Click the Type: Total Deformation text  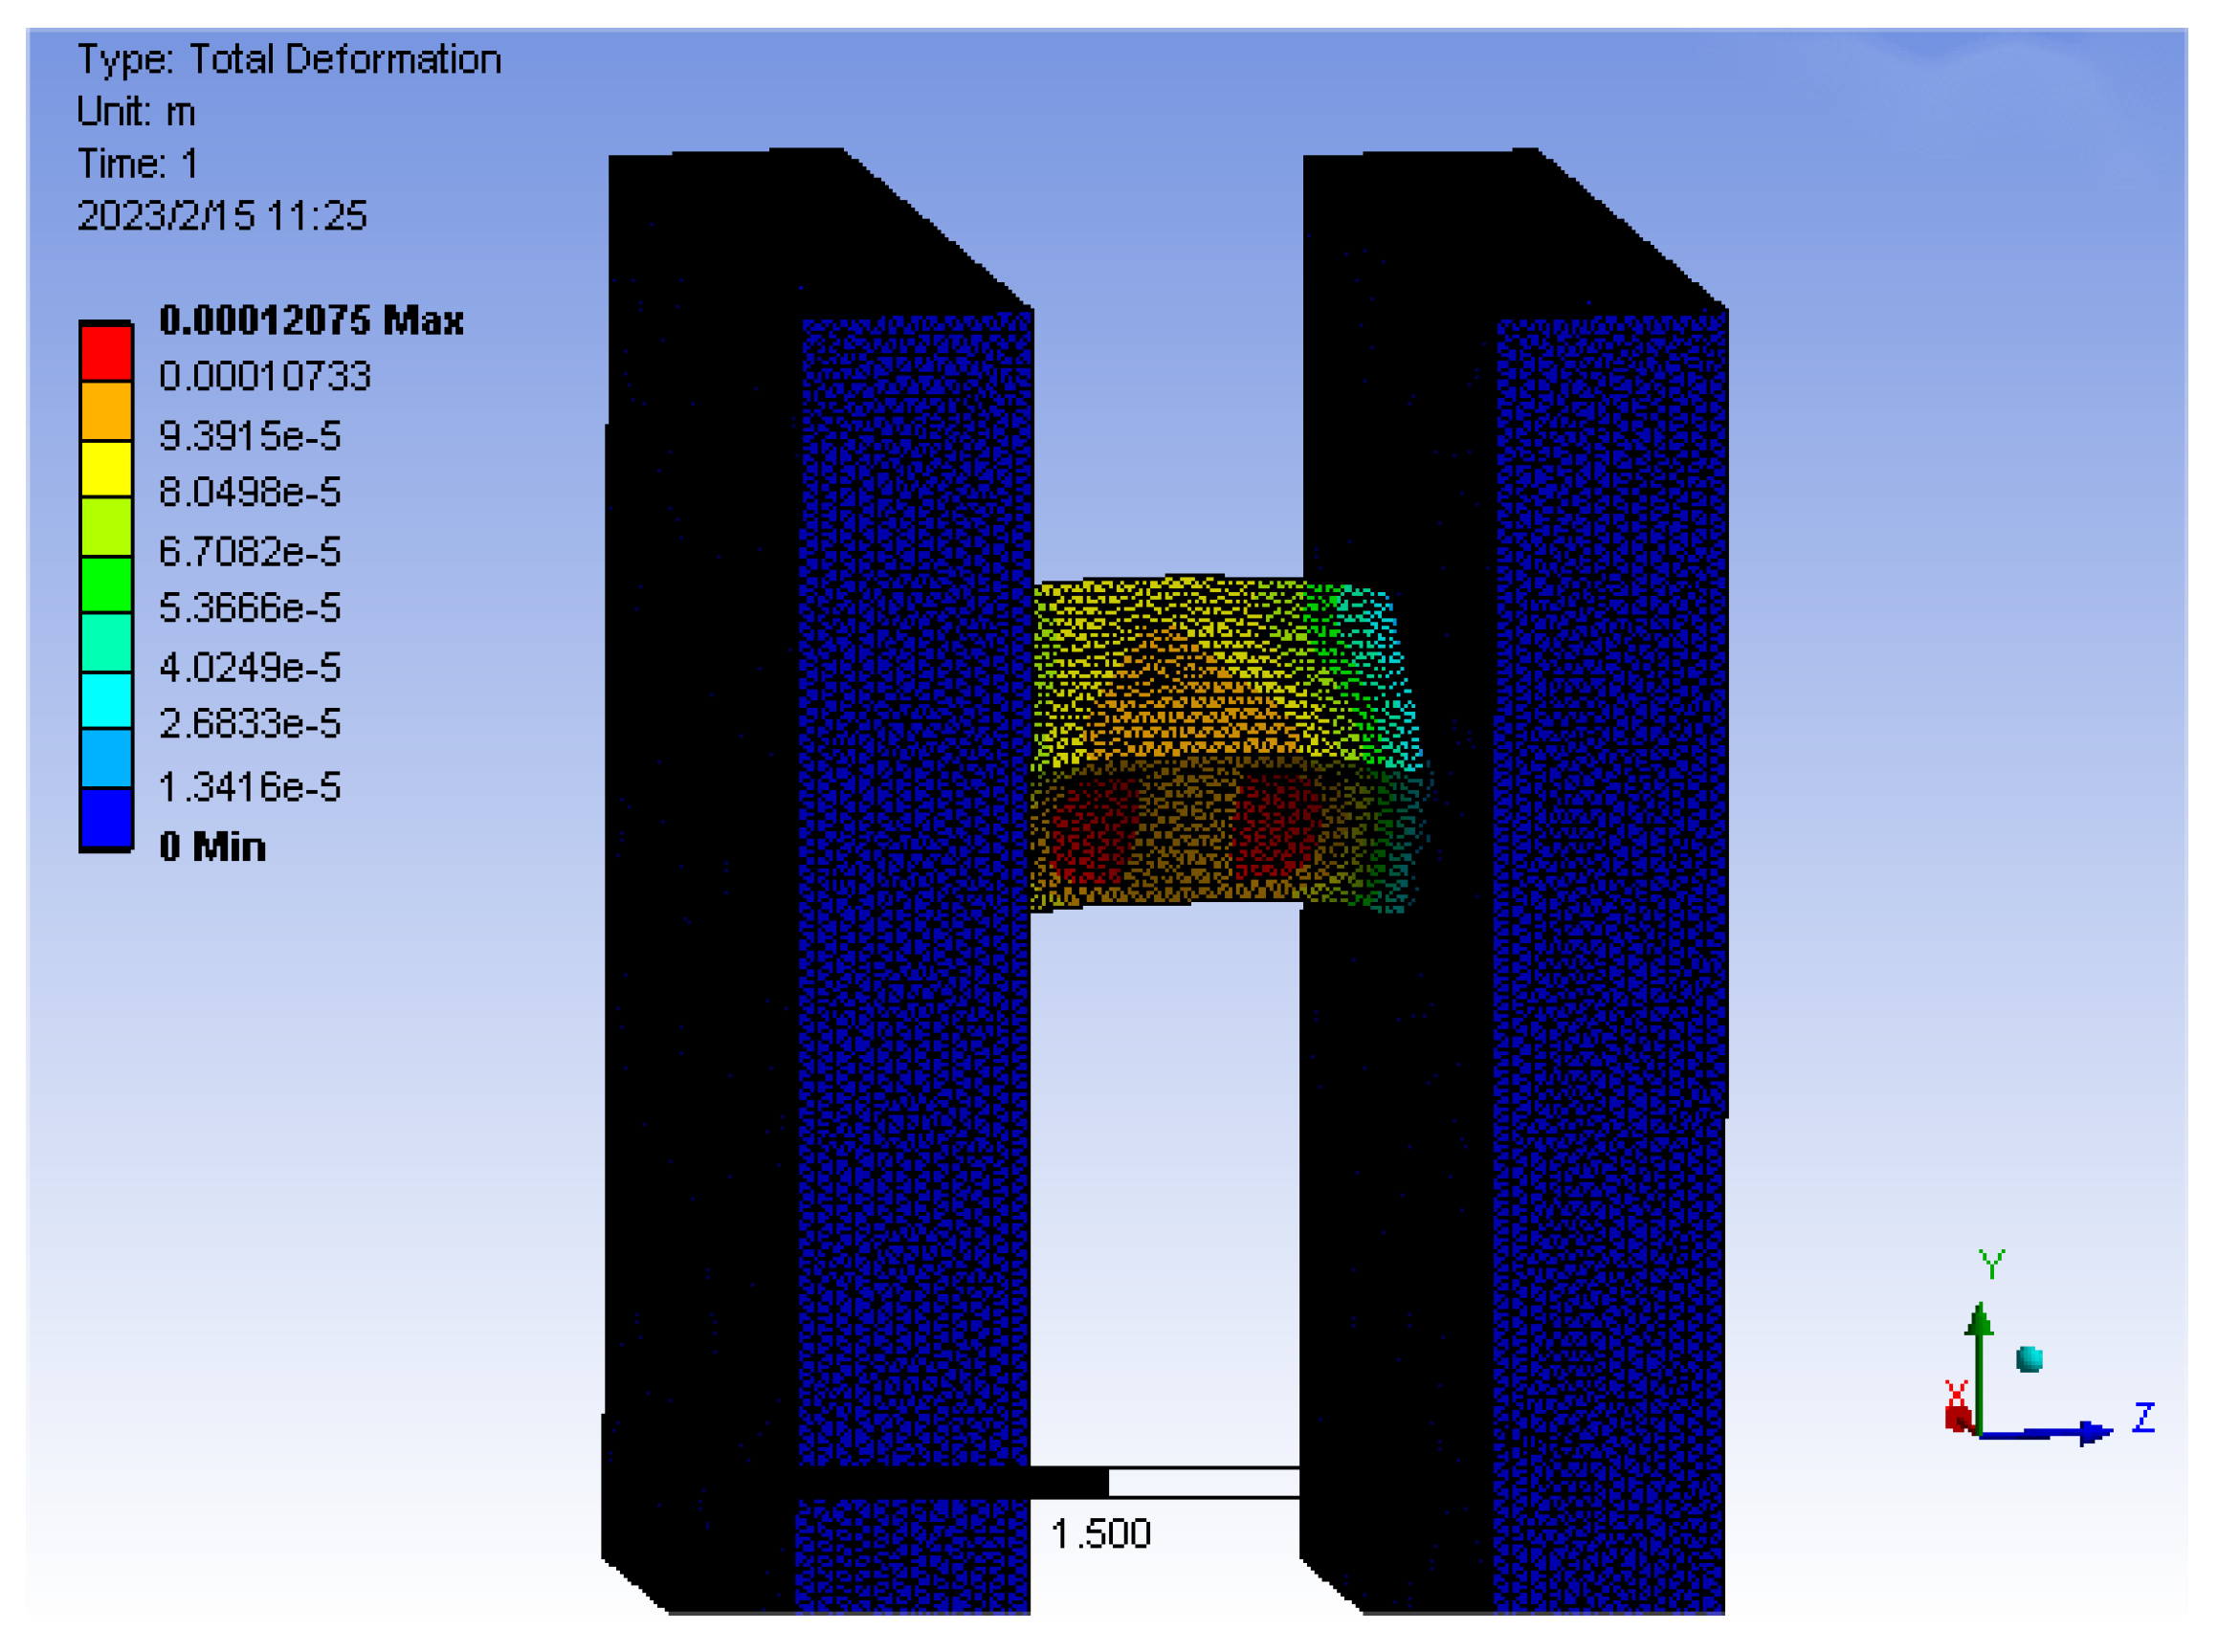(289, 60)
